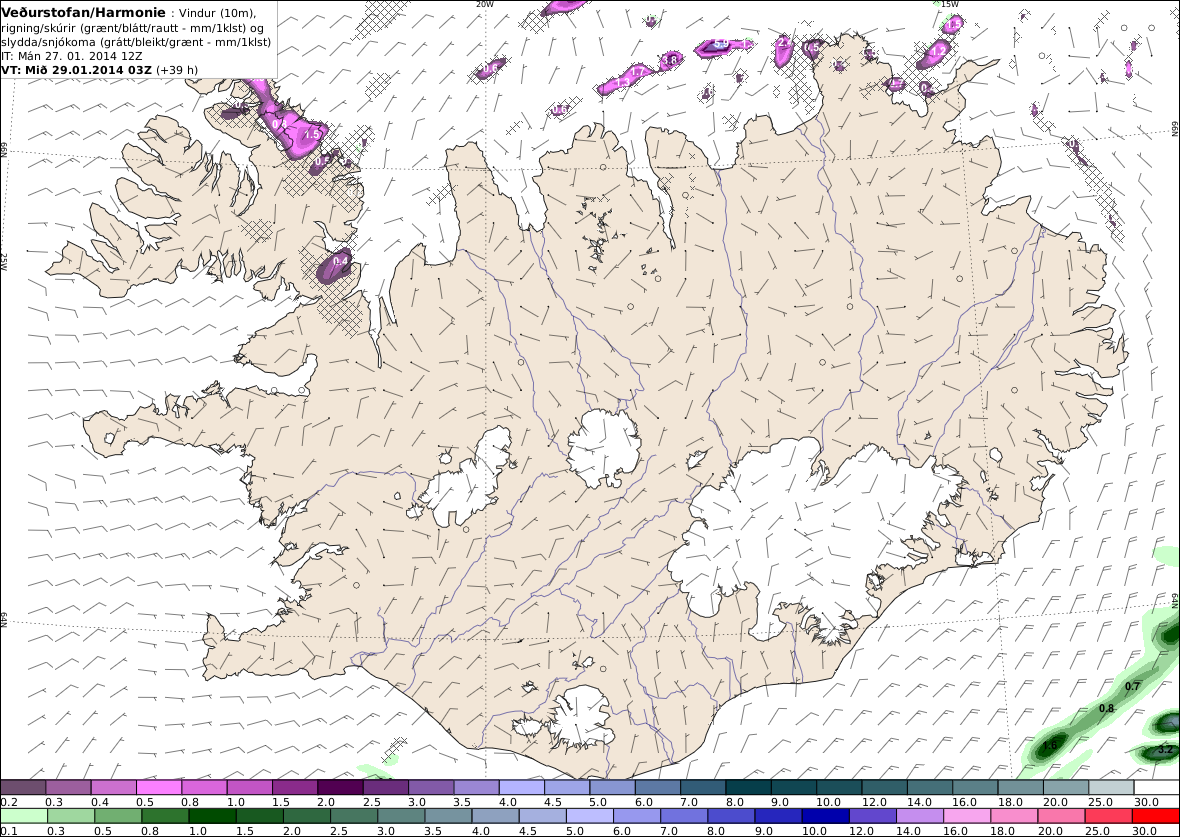1180x837 pixels.
Task: Select the bright pink 0.5–0.8 snow legend swatch
Action: [x=159, y=787]
